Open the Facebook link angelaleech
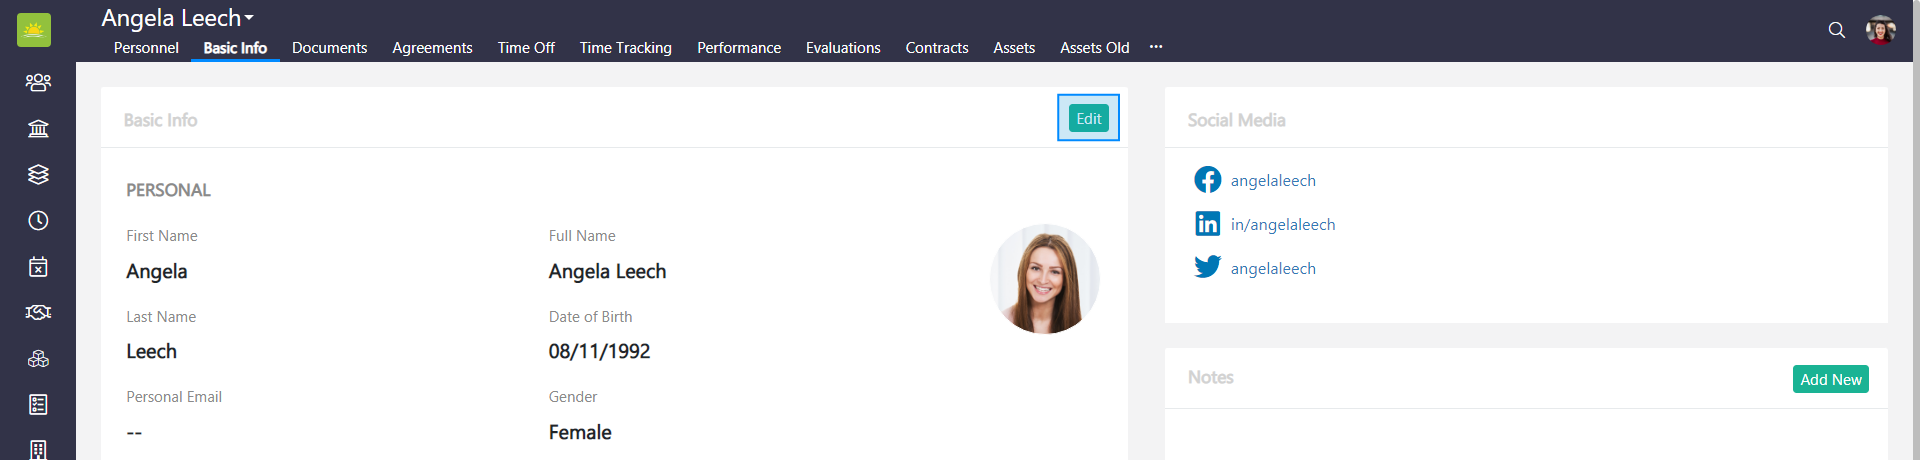Viewport: 1920px width, 460px height. [1273, 180]
